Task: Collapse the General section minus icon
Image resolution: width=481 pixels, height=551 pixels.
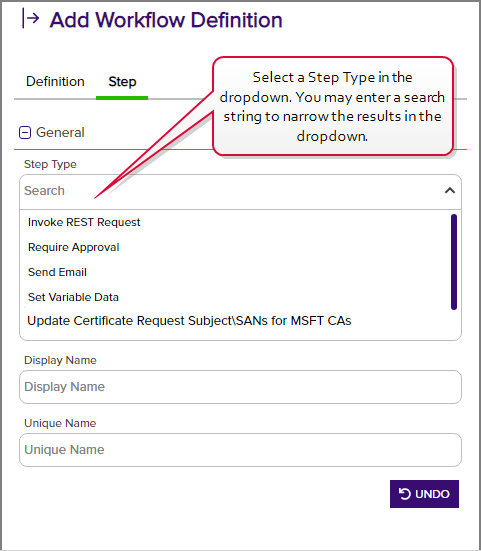Action: click(25, 132)
